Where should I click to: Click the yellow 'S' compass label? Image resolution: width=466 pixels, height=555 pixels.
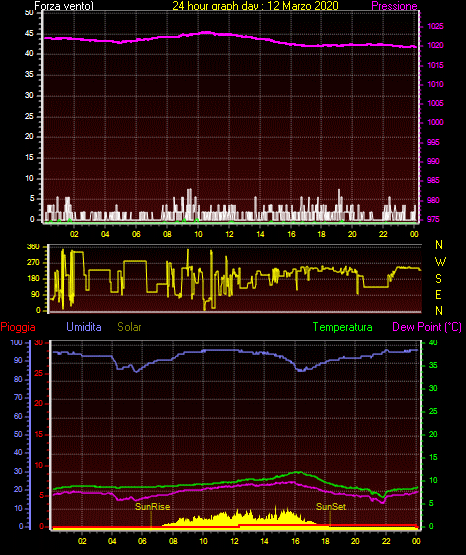coord(438,279)
